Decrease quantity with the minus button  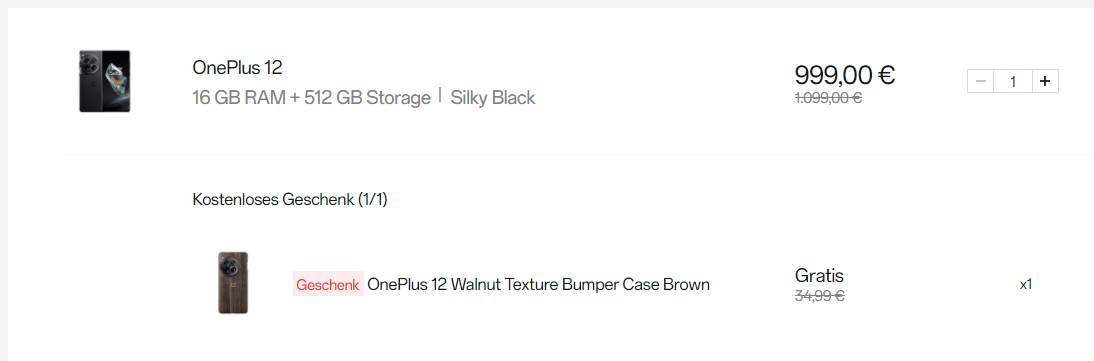tap(980, 82)
